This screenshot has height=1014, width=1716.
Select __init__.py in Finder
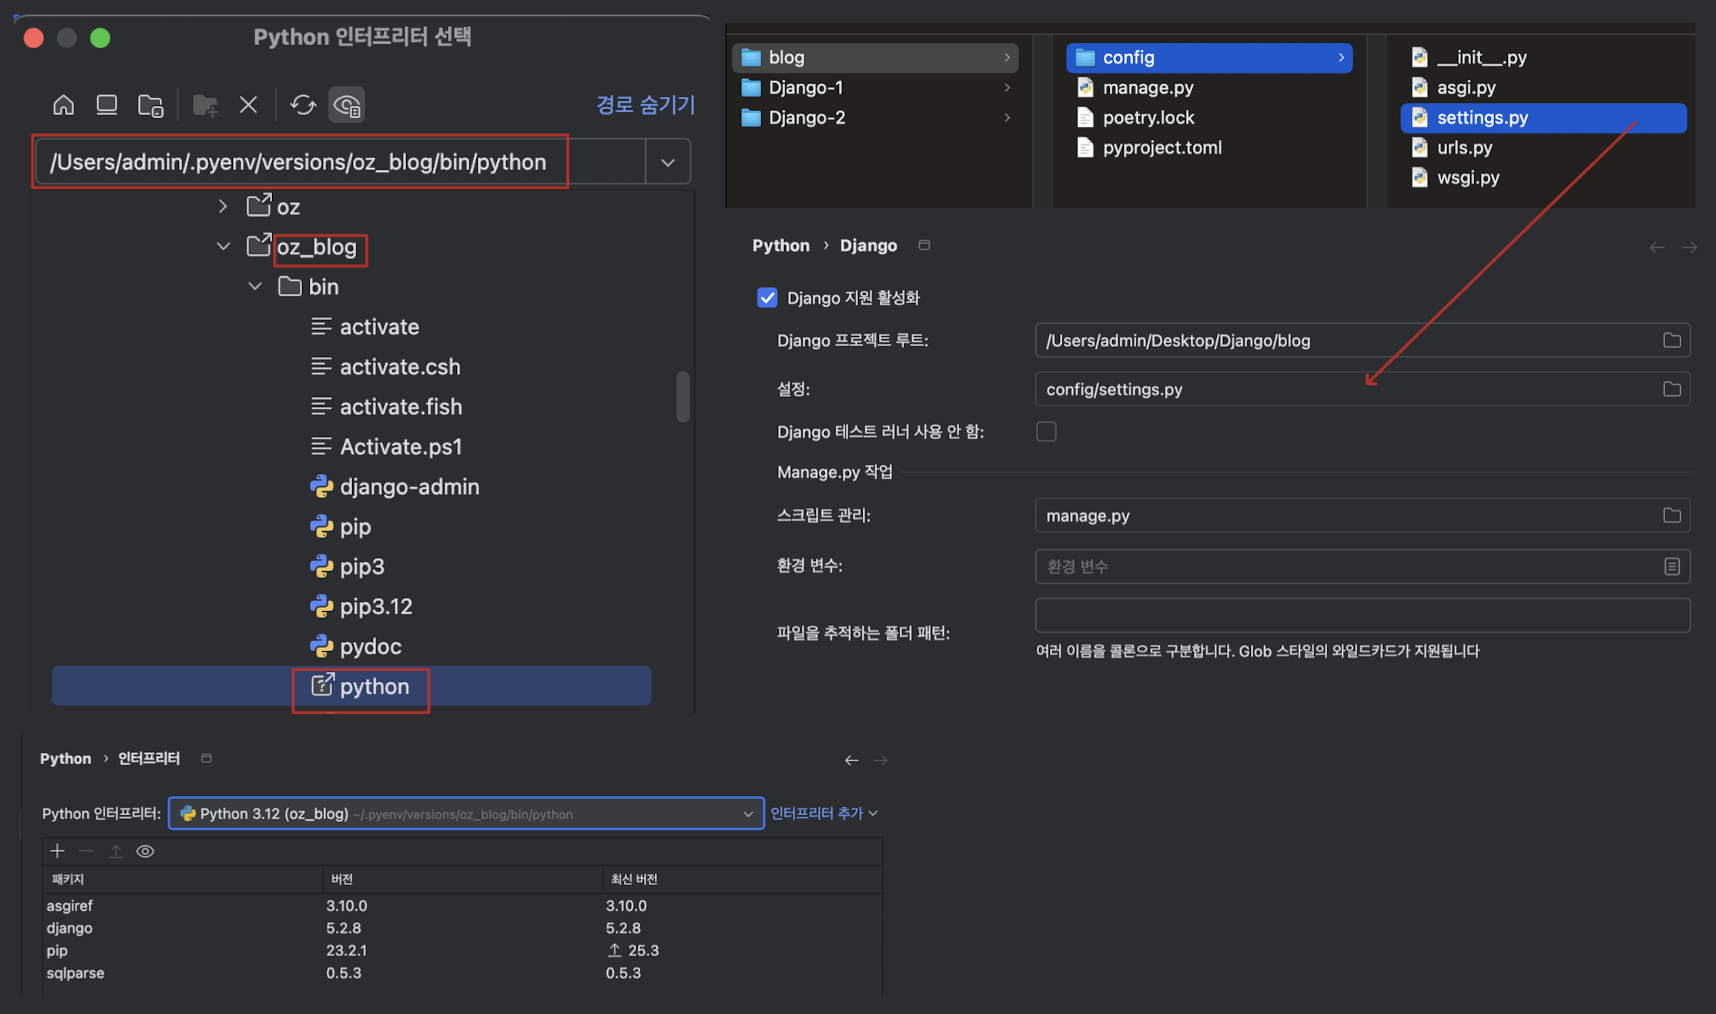click(x=1543, y=58)
